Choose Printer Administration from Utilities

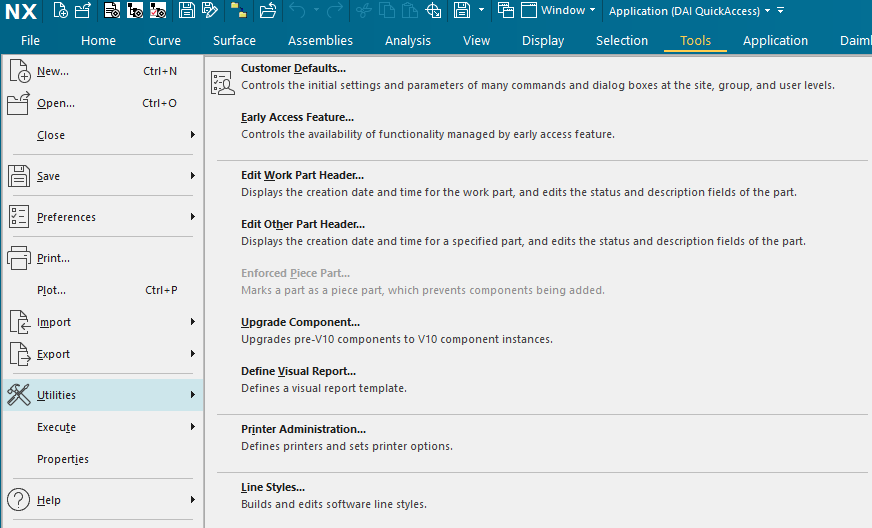click(303, 429)
